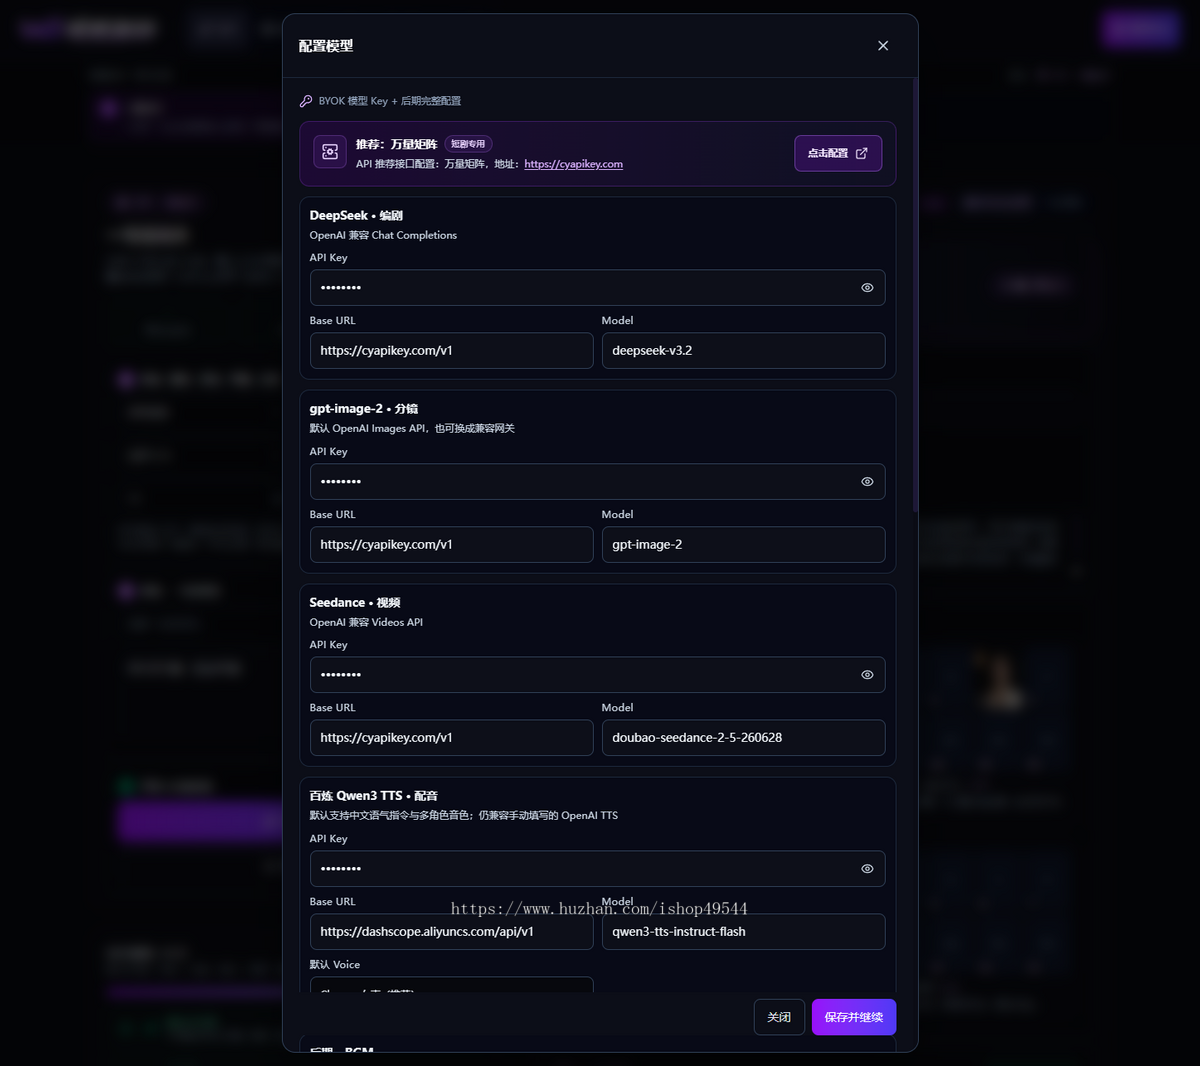The height and width of the screenshot is (1066, 1200).
Task: Click 保存并继续 to save and continue
Action: tap(854, 1017)
